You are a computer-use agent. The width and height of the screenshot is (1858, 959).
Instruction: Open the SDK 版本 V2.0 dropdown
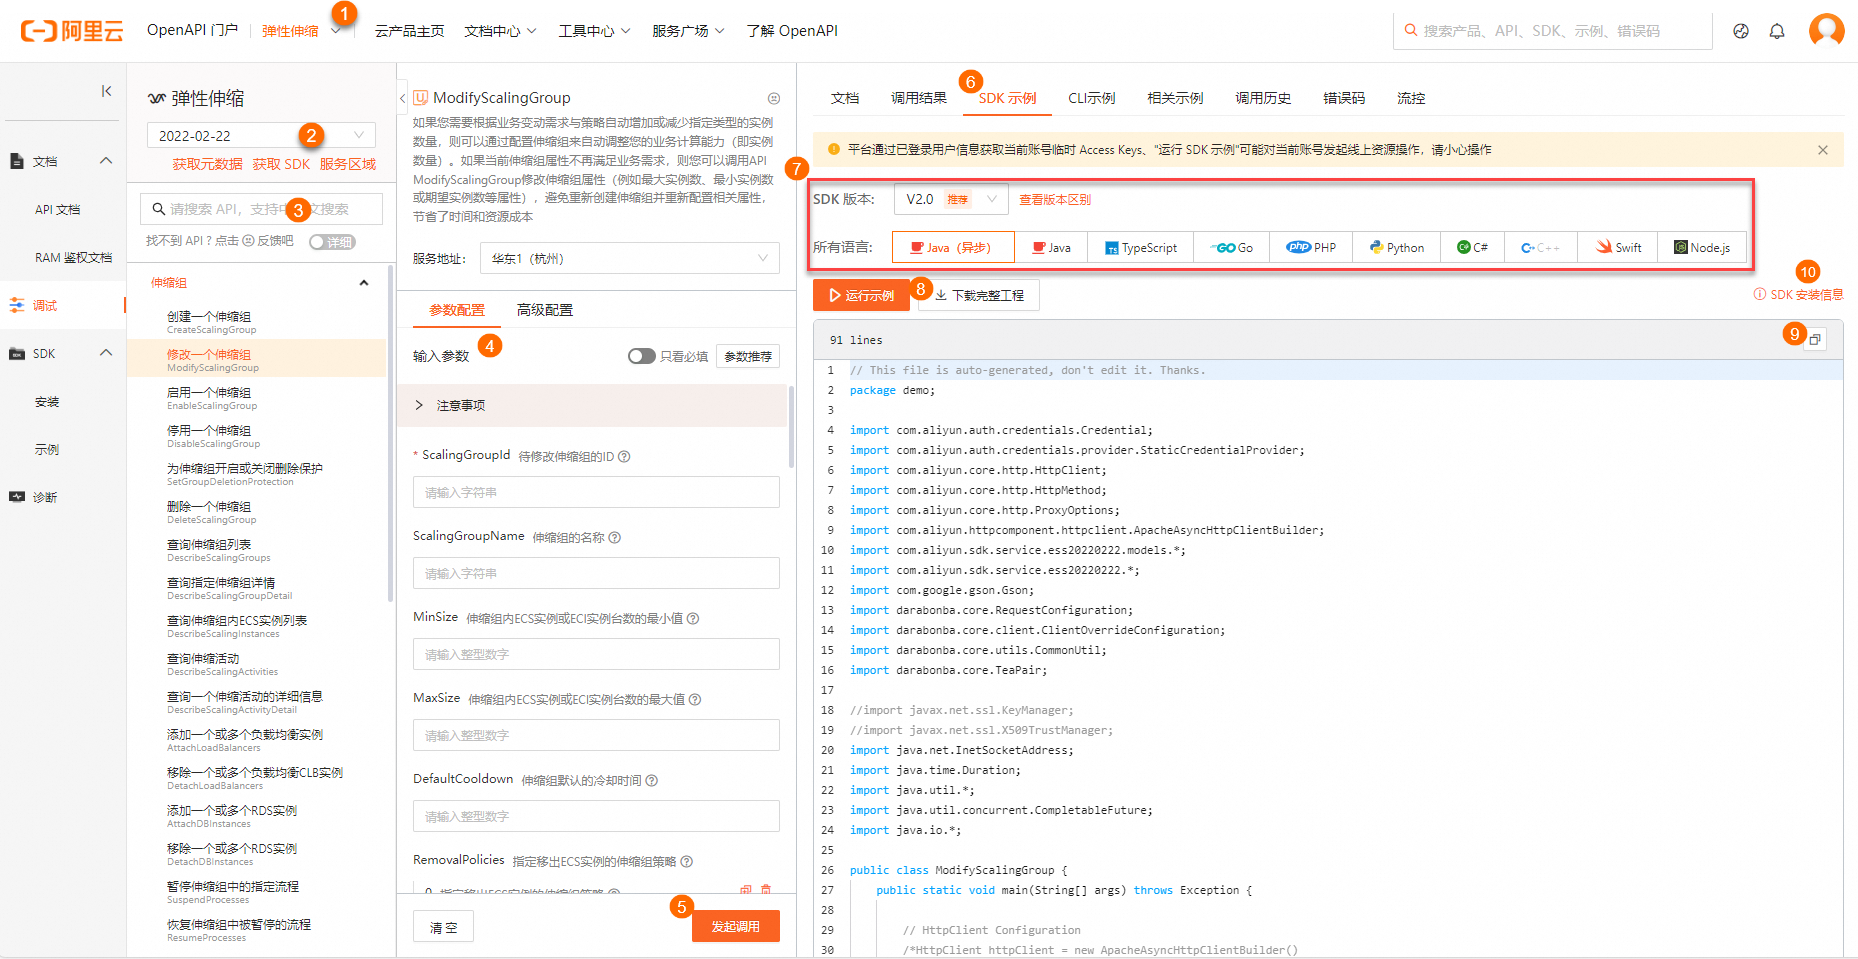coord(951,199)
